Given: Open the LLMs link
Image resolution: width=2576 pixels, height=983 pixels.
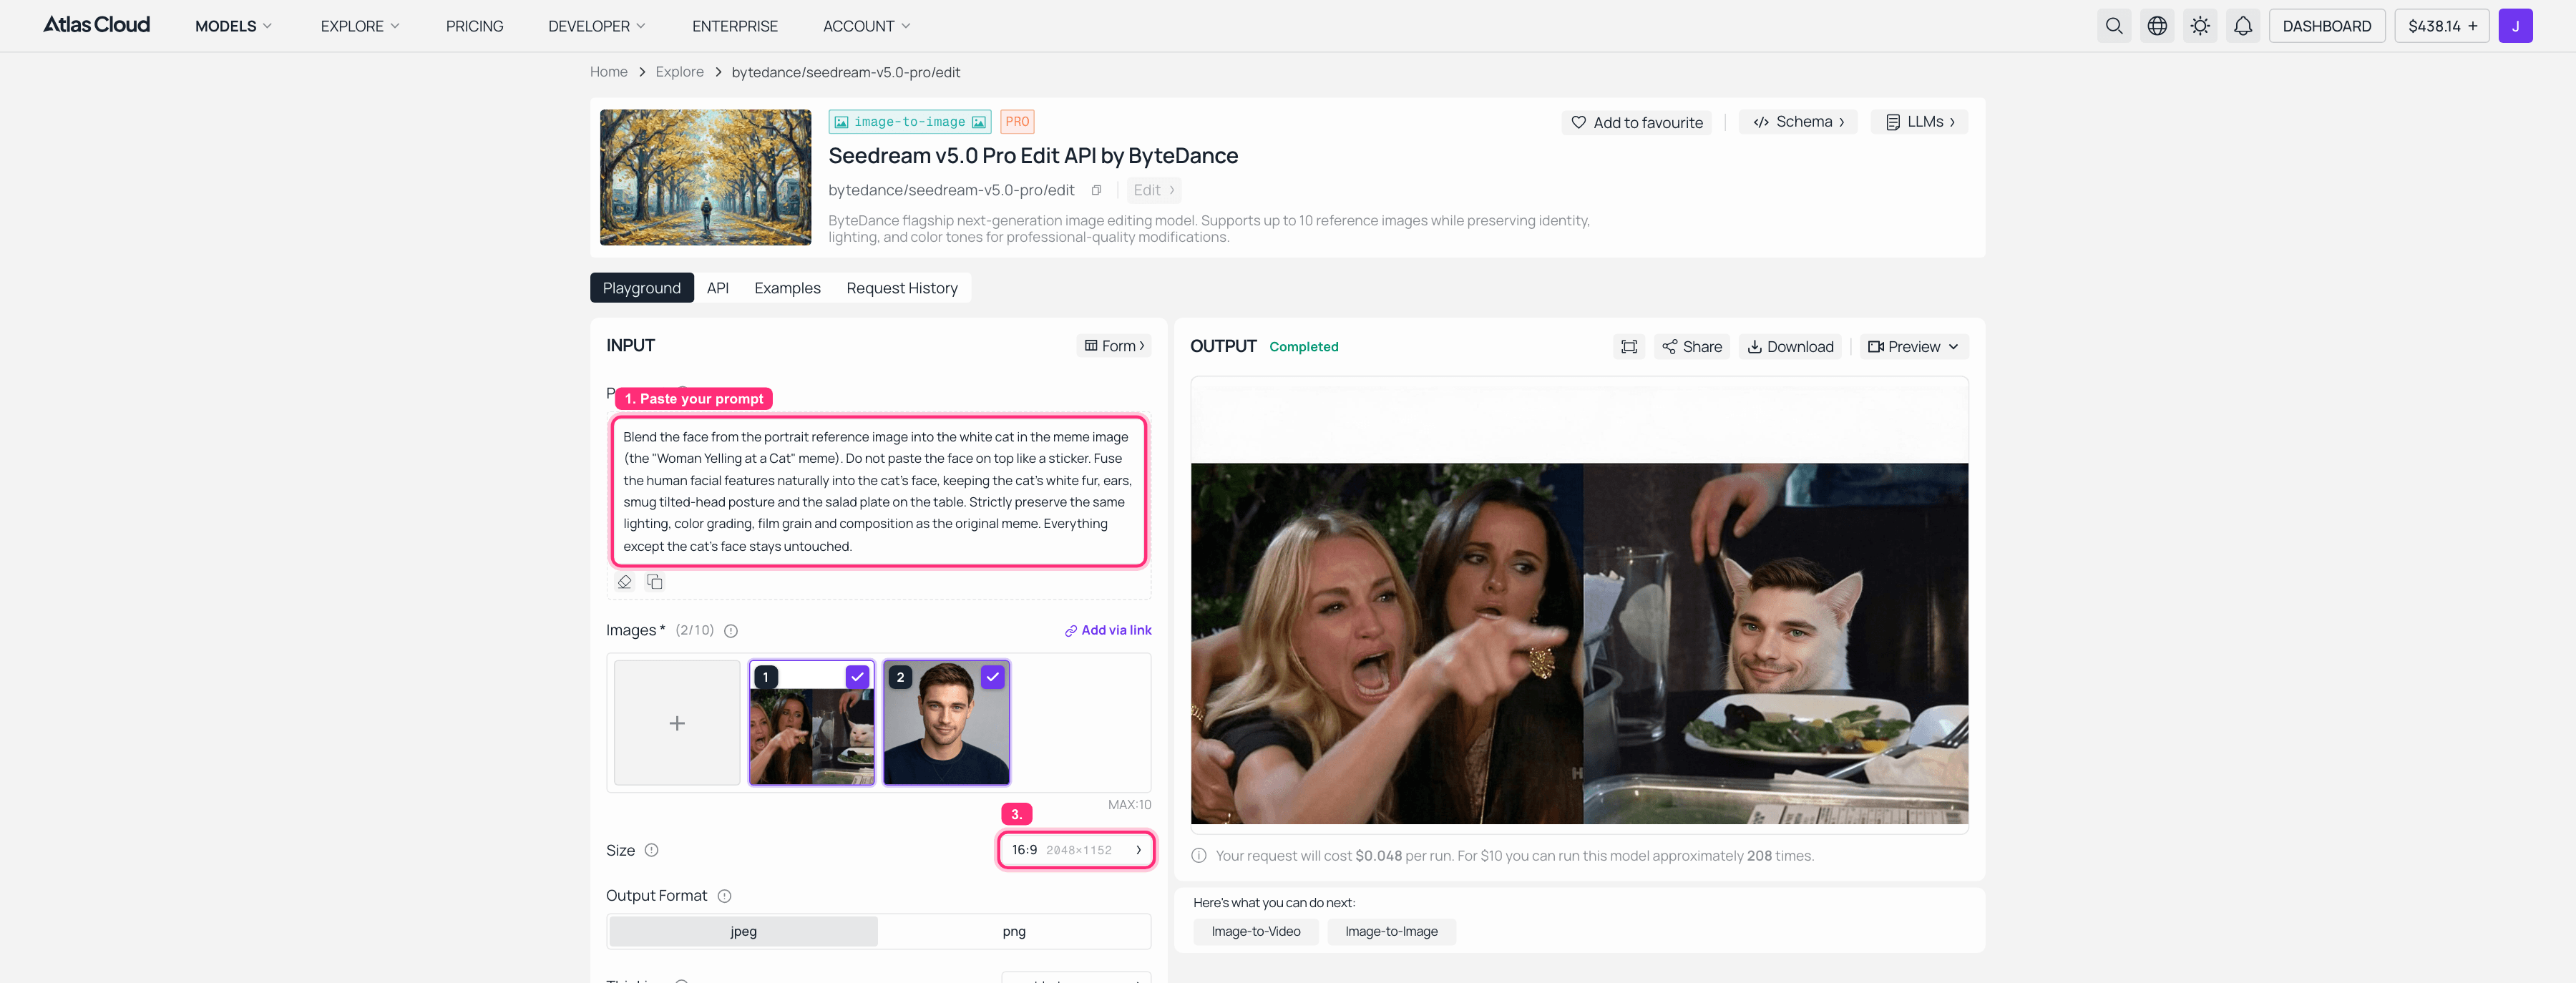Looking at the screenshot, I should [1920, 122].
